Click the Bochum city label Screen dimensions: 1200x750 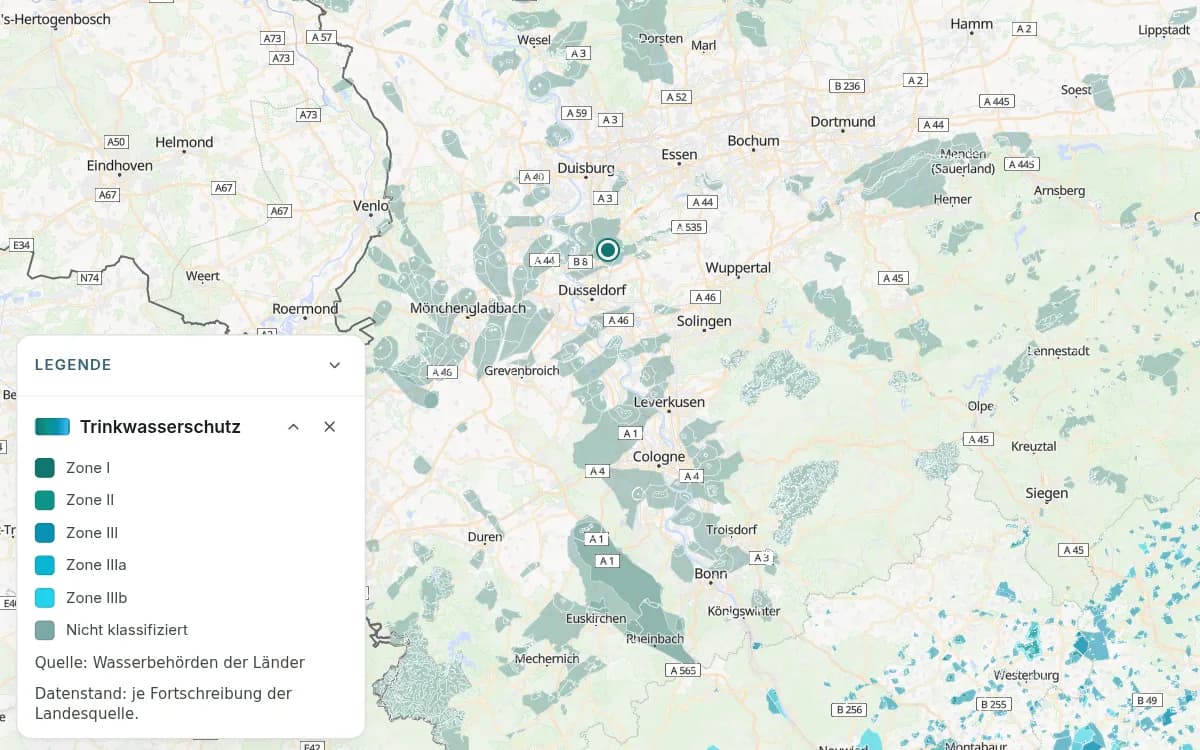[x=753, y=141]
